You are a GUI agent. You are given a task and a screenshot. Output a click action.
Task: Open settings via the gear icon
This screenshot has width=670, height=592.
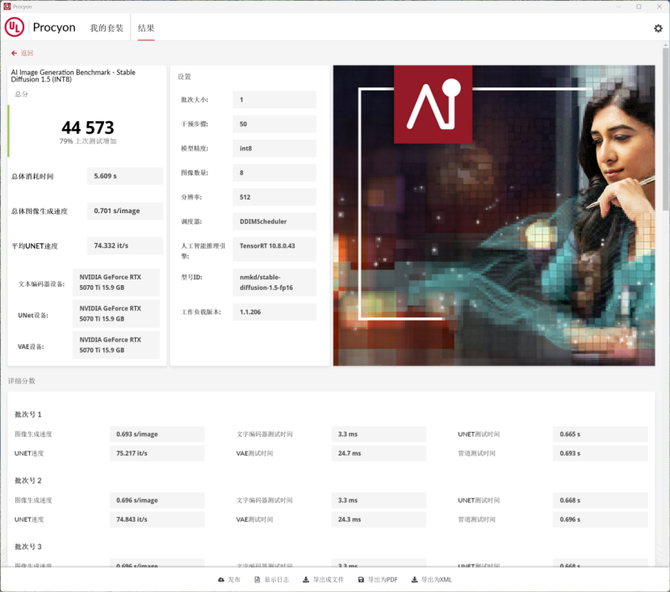[x=658, y=28]
